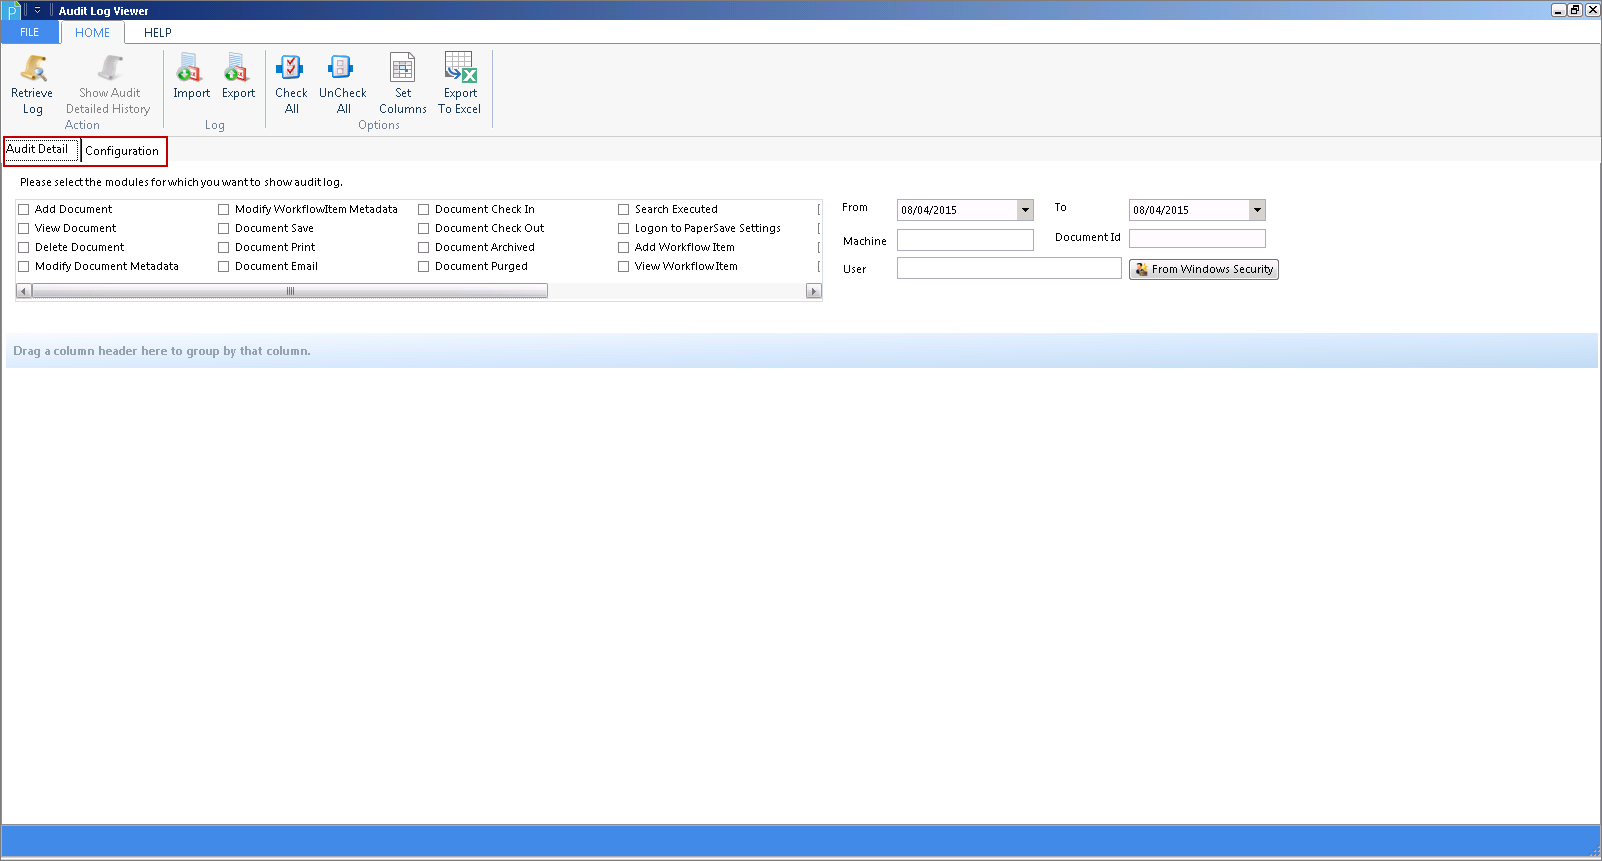Click the User input field
Image resolution: width=1602 pixels, height=861 pixels.
coord(1009,268)
